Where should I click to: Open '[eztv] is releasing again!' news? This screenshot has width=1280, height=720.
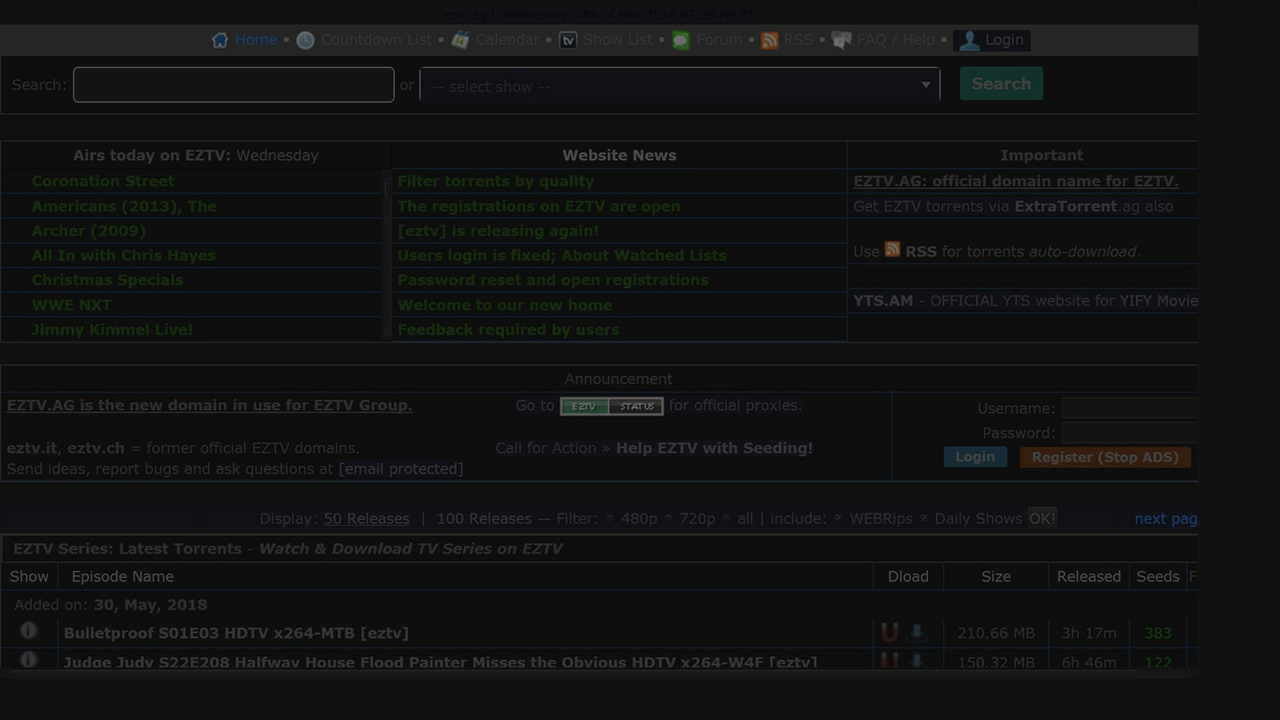498,231
